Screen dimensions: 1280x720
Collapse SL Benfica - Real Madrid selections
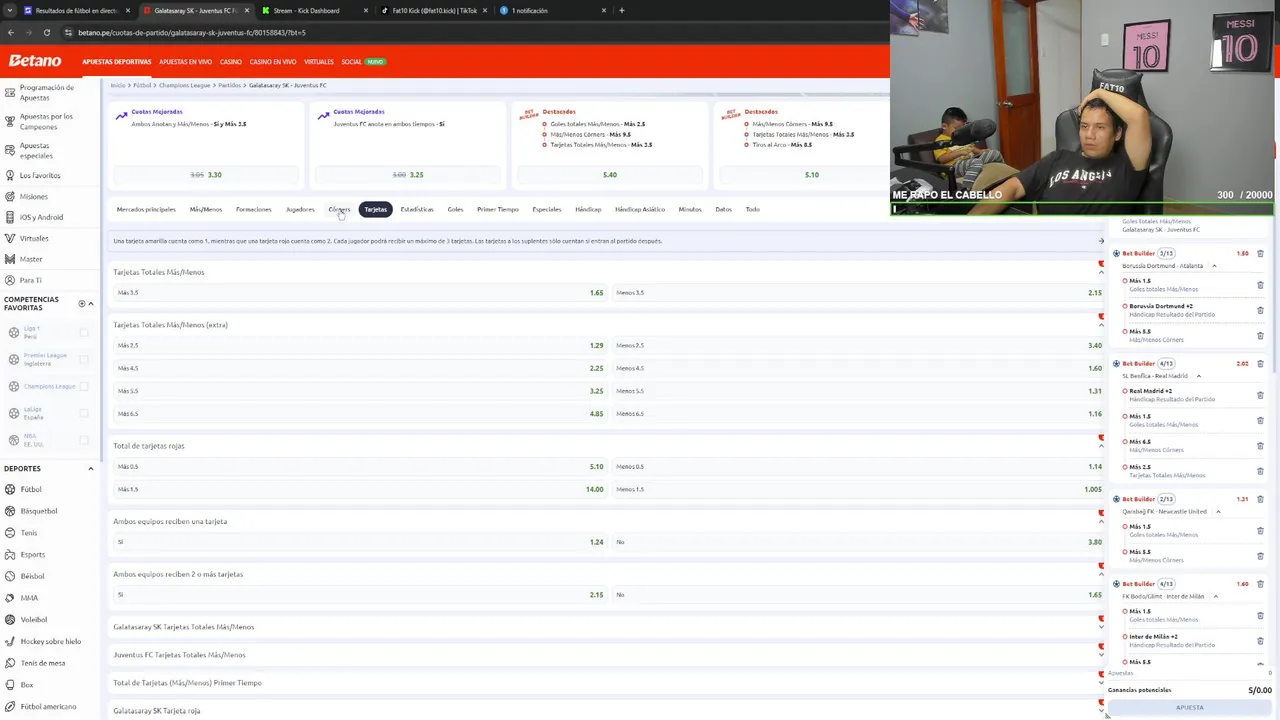click(1198, 376)
